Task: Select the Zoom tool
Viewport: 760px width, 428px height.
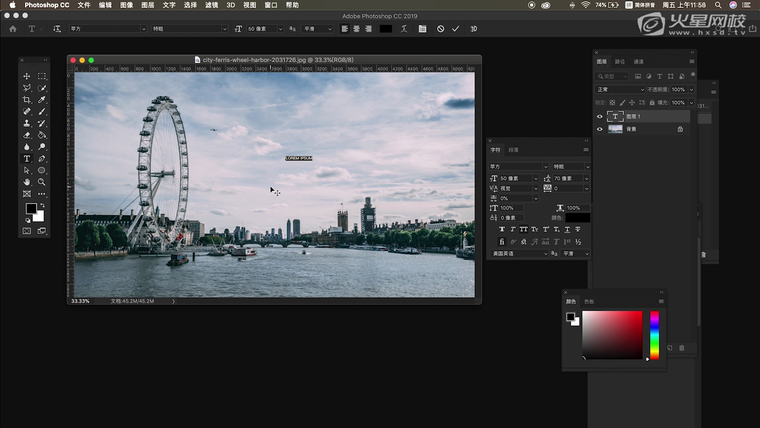Action: (41, 182)
